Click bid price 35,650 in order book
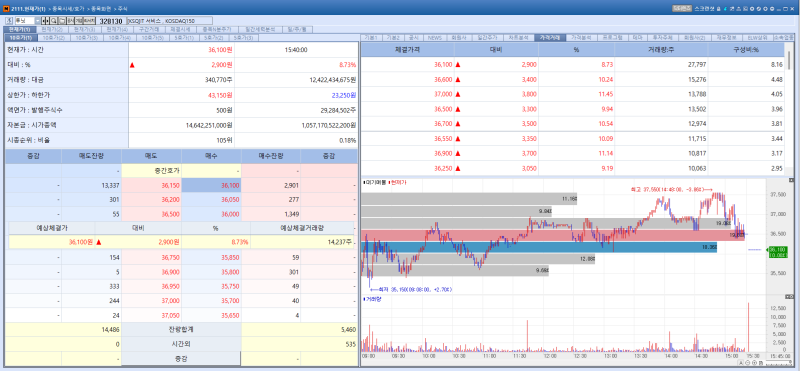 pos(211,315)
